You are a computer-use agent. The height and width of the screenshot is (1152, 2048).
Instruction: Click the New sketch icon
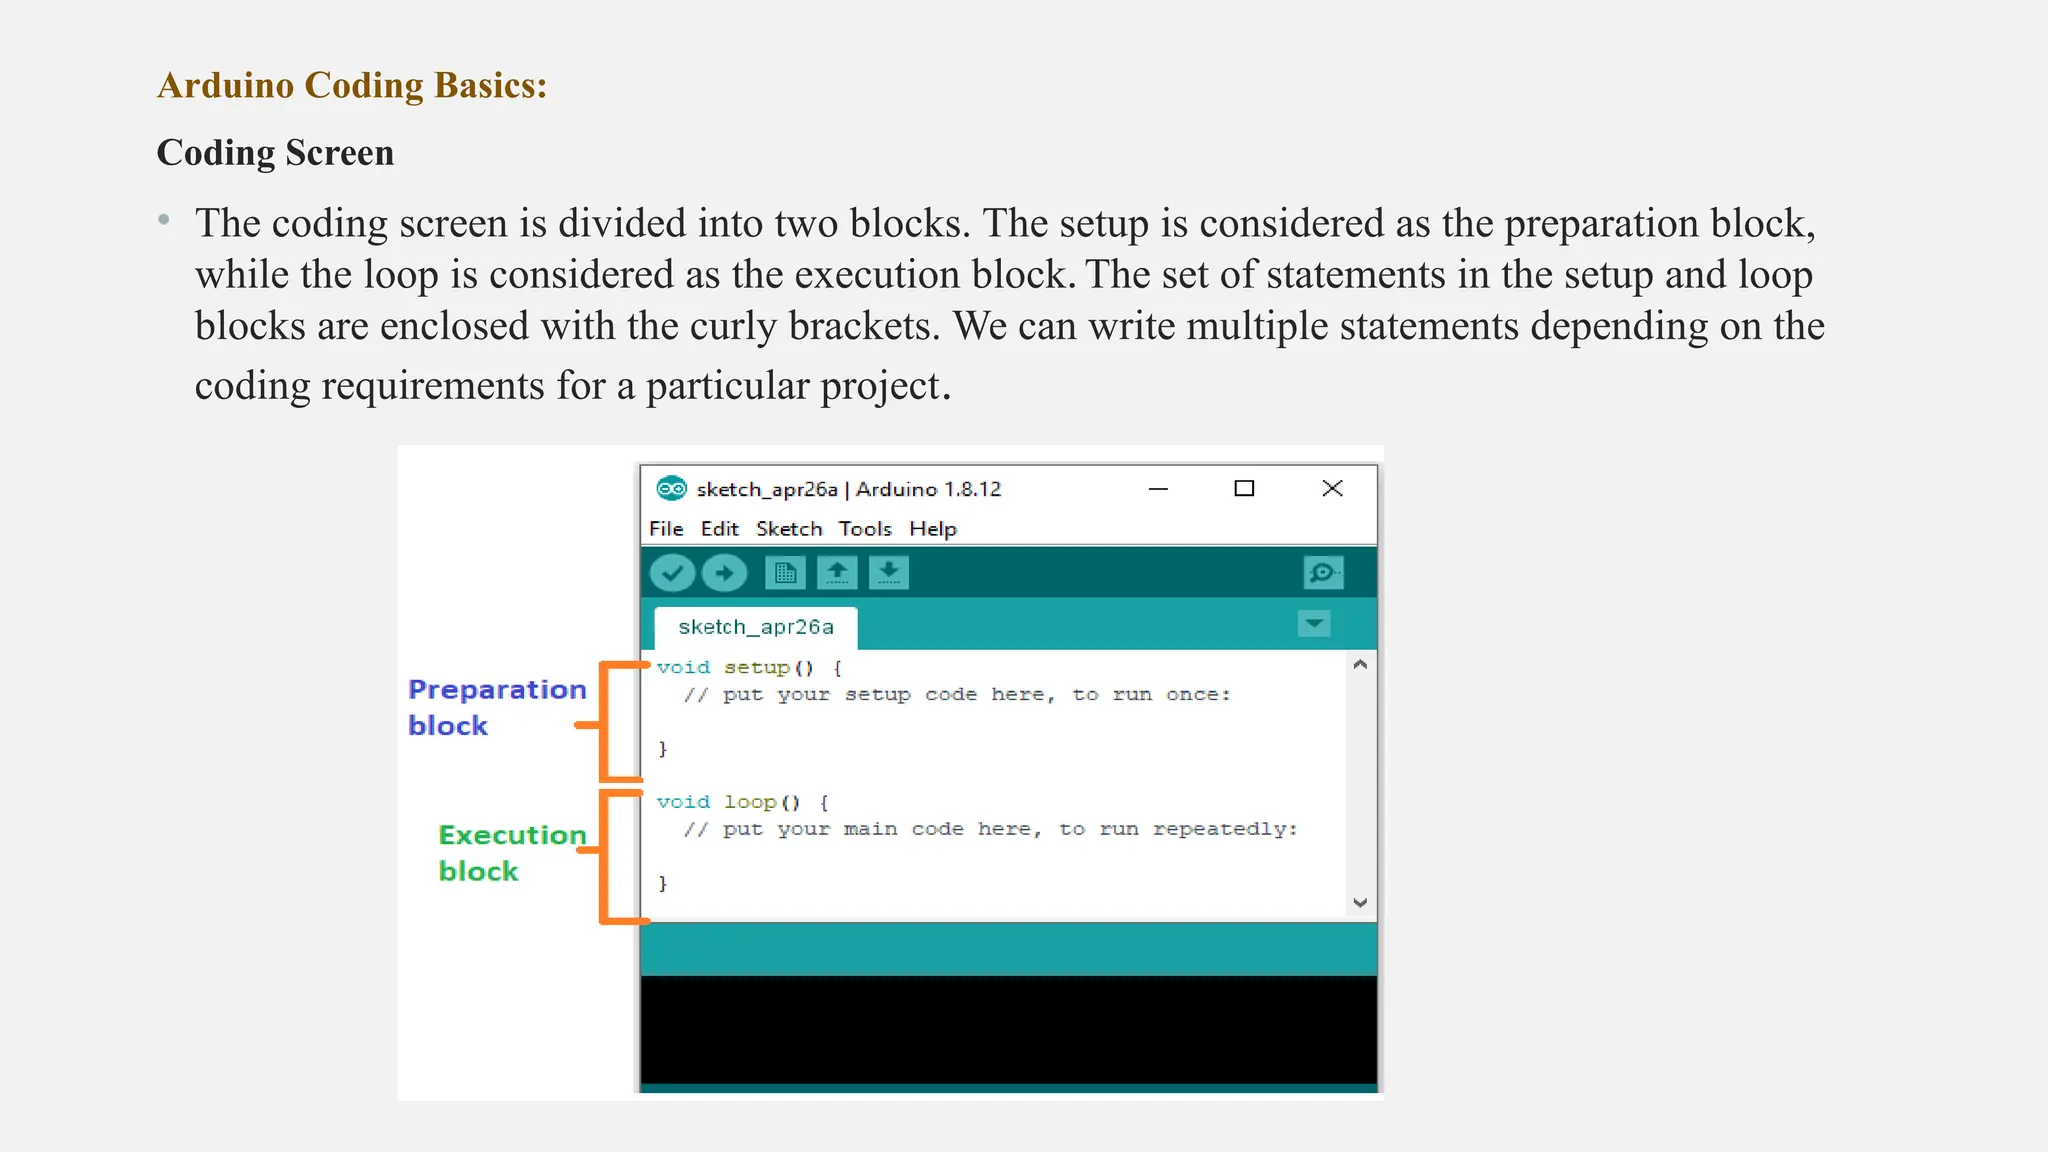point(785,573)
